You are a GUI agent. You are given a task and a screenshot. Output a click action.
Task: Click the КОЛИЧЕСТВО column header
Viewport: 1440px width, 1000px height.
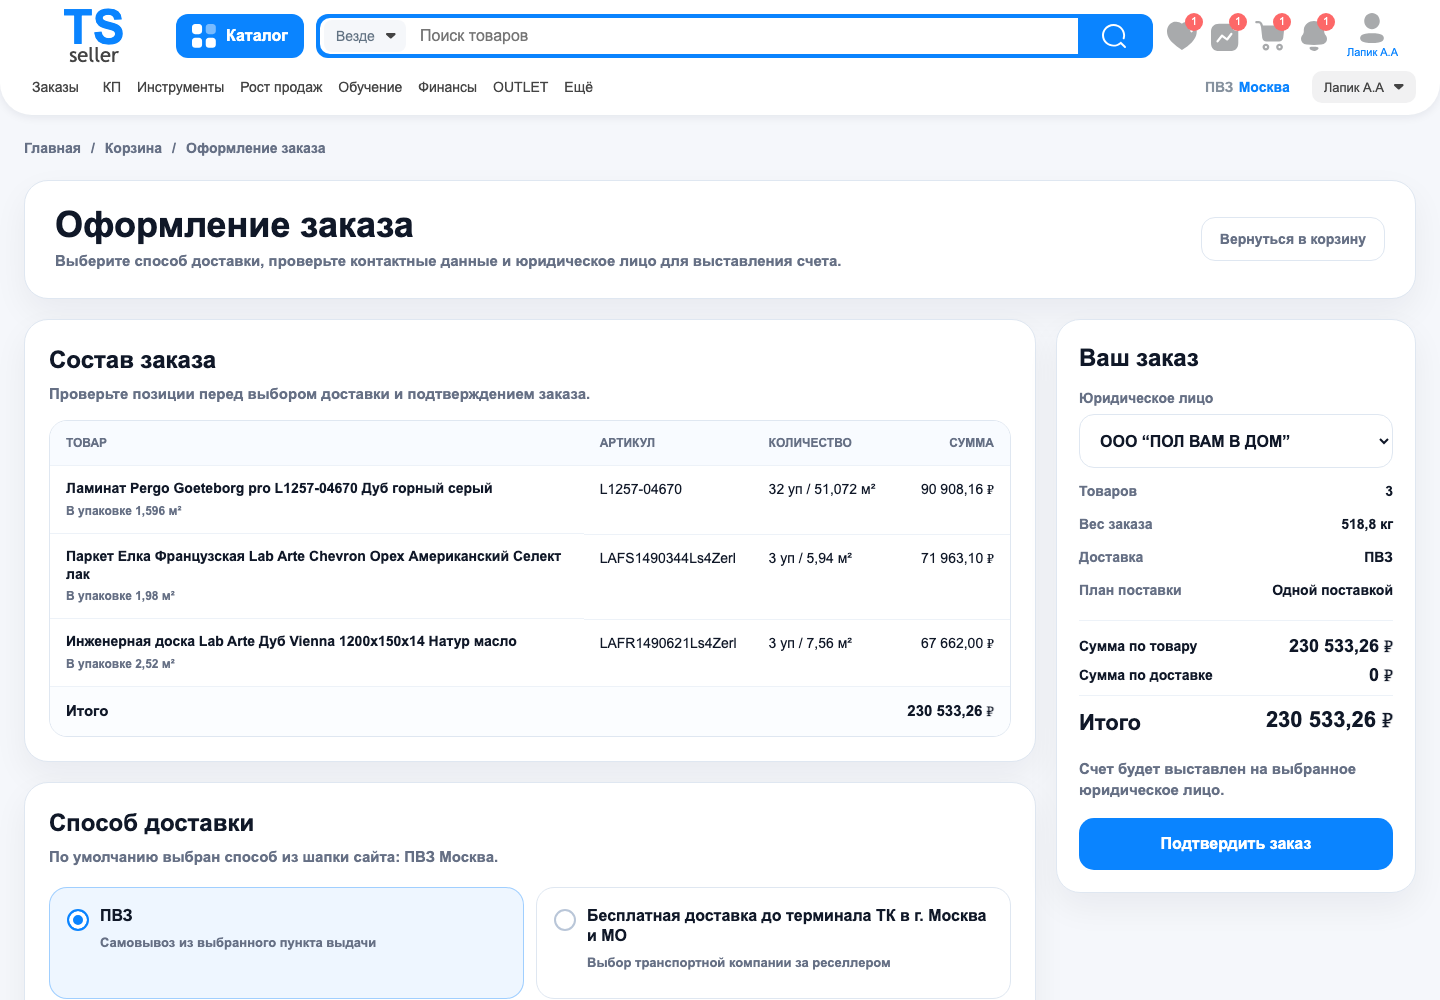click(x=810, y=443)
